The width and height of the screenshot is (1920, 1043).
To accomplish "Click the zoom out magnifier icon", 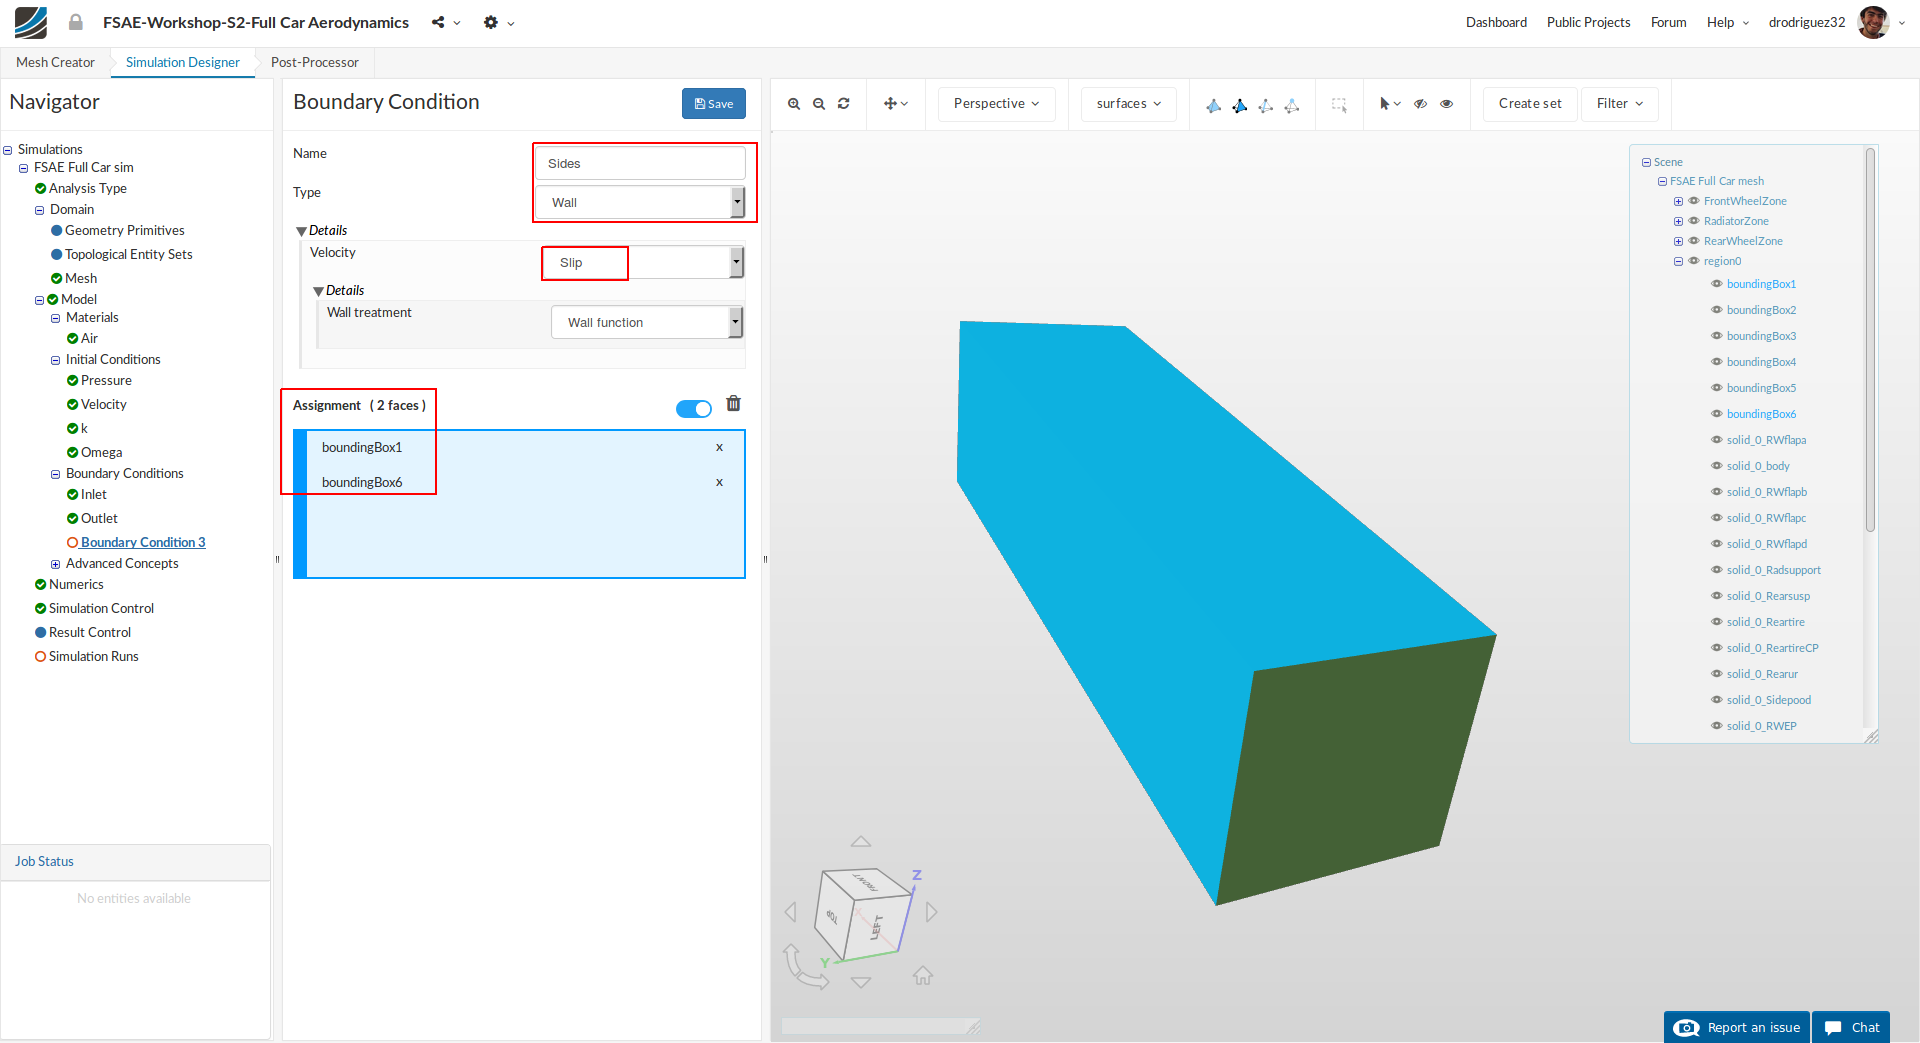I will coord(819,104).
